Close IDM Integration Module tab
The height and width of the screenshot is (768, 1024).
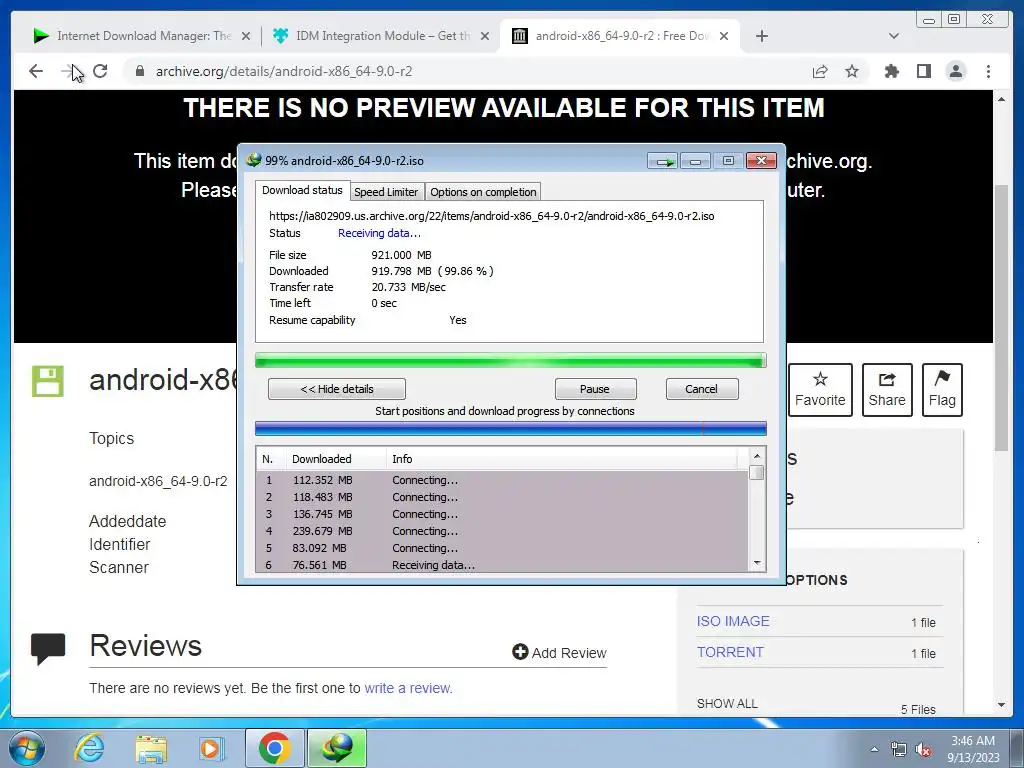[x=485, y=36]
